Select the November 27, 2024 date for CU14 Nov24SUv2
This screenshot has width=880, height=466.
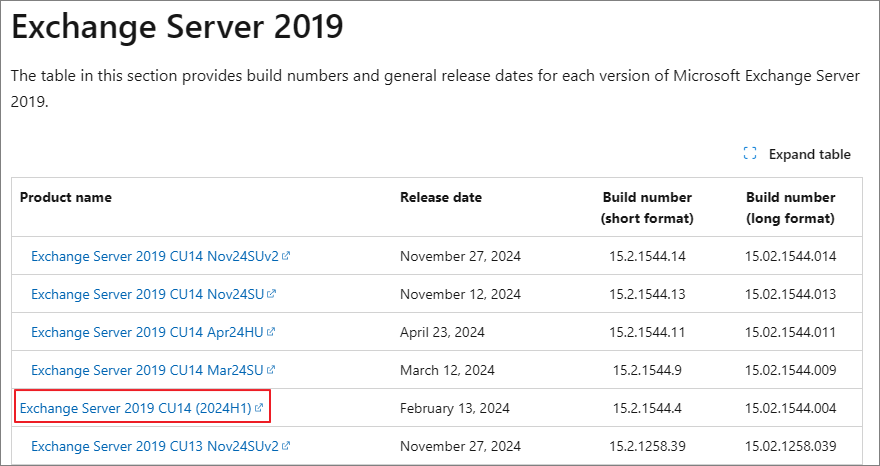(460, 257)
